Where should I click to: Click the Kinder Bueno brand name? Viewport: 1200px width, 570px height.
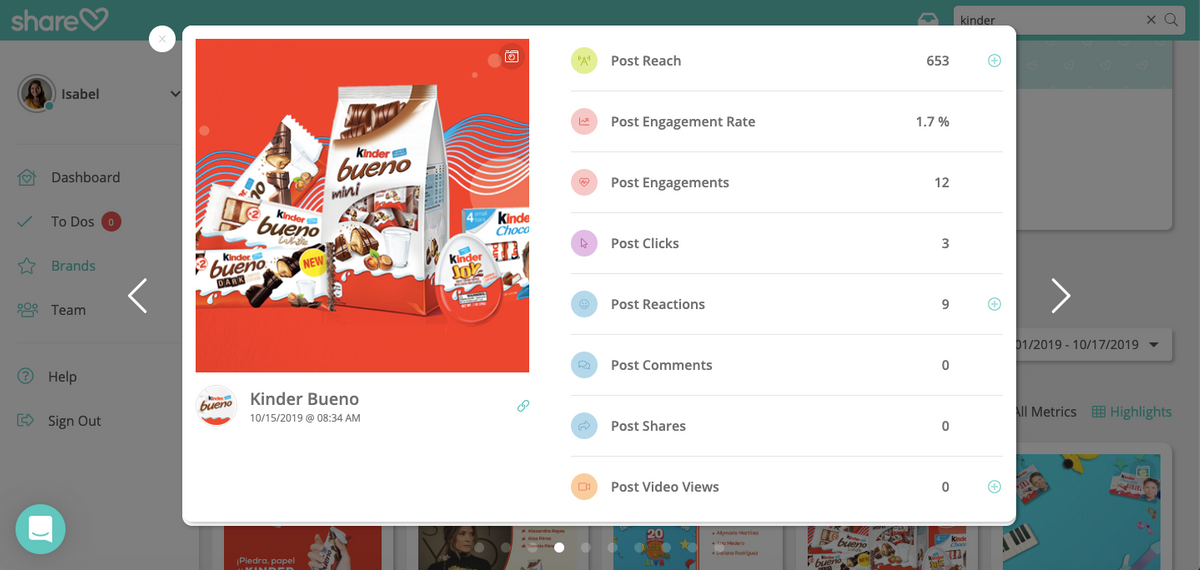pyautogui.click(x=304, y=399)
